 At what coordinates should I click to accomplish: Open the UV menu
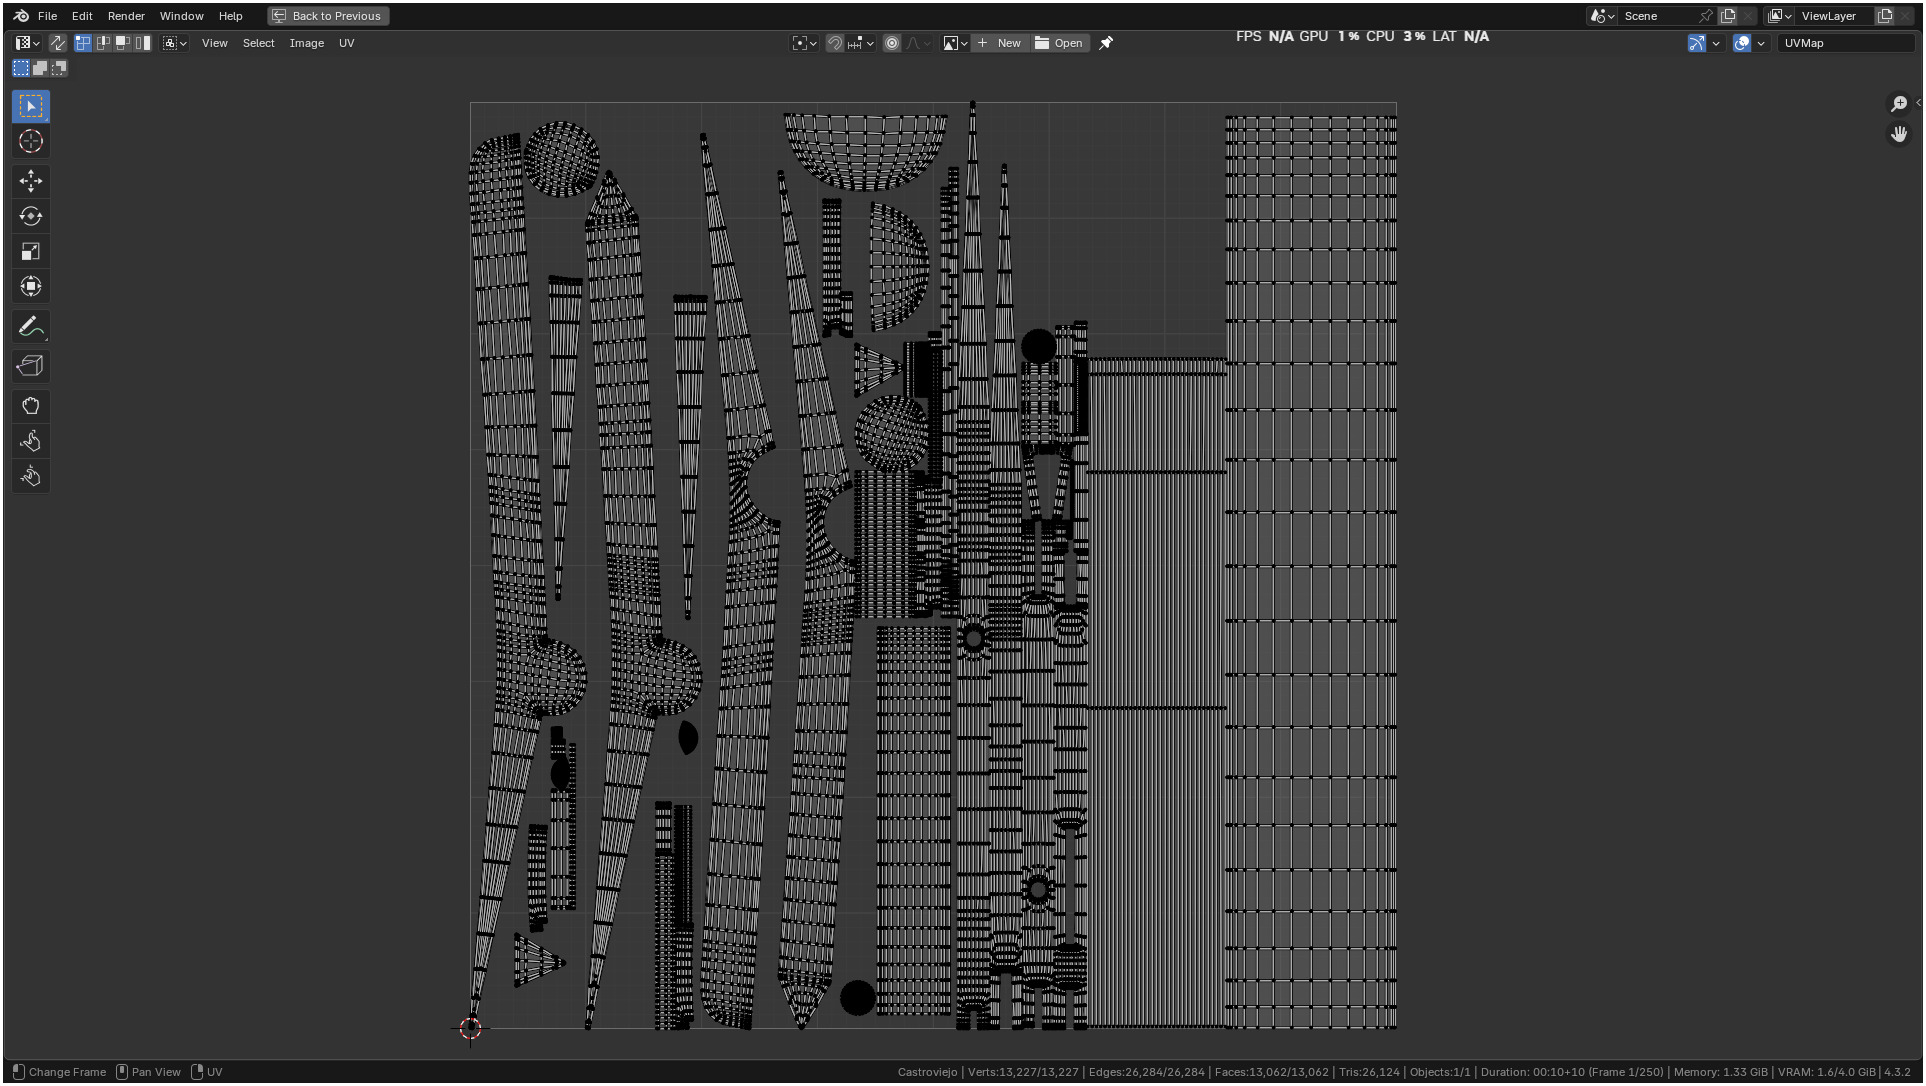(346, 43)
